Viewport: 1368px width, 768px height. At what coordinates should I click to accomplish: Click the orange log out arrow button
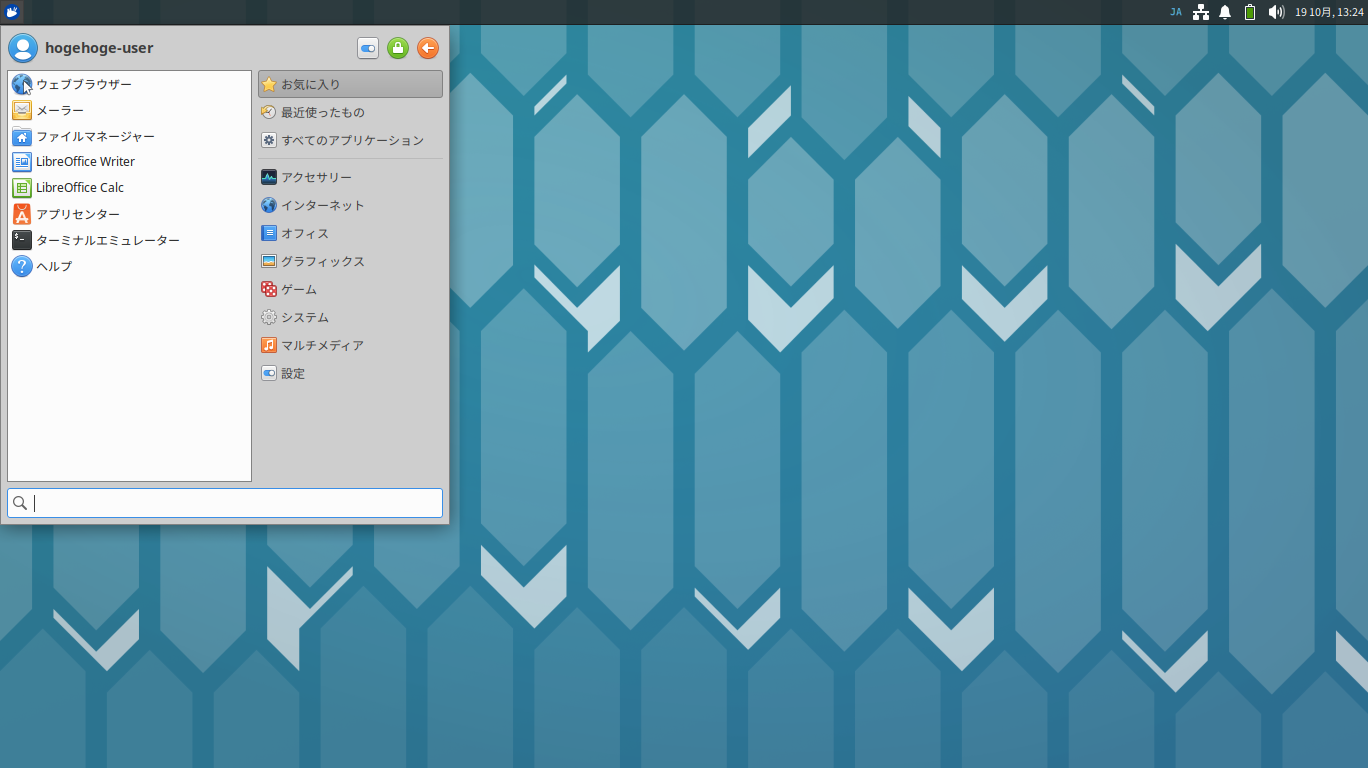click(428, 48)
